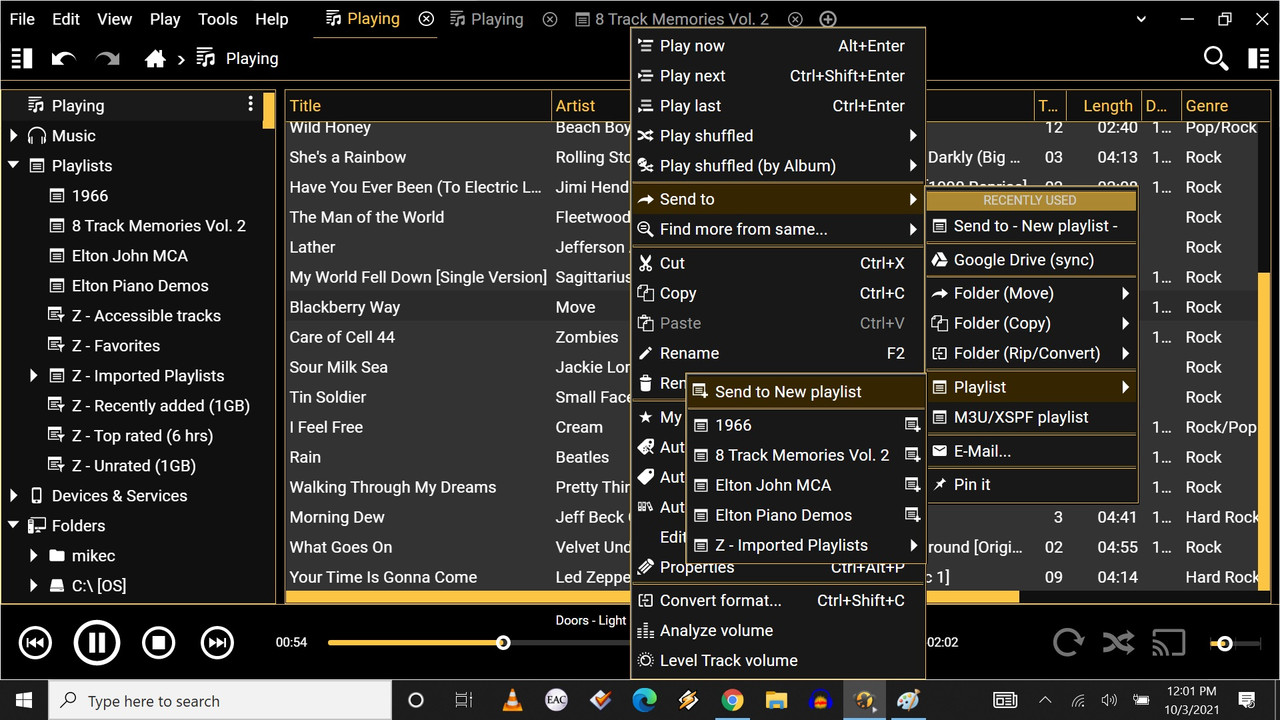Choose M3U/XSPF playlist option
This screenshot has width=1280, height=720.
[x=1032, y=417]
